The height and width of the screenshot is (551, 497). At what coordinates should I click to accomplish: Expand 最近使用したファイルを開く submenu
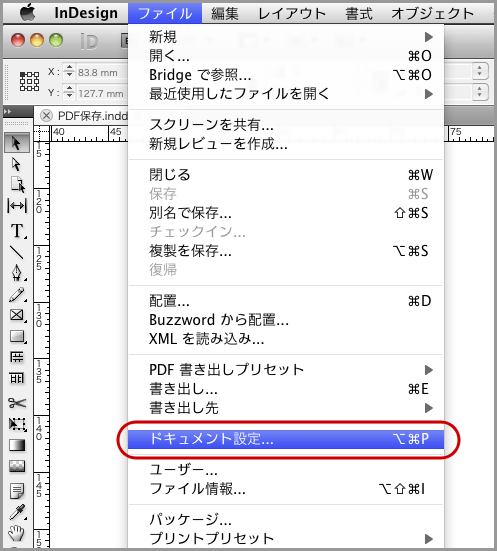coord(286,93)
